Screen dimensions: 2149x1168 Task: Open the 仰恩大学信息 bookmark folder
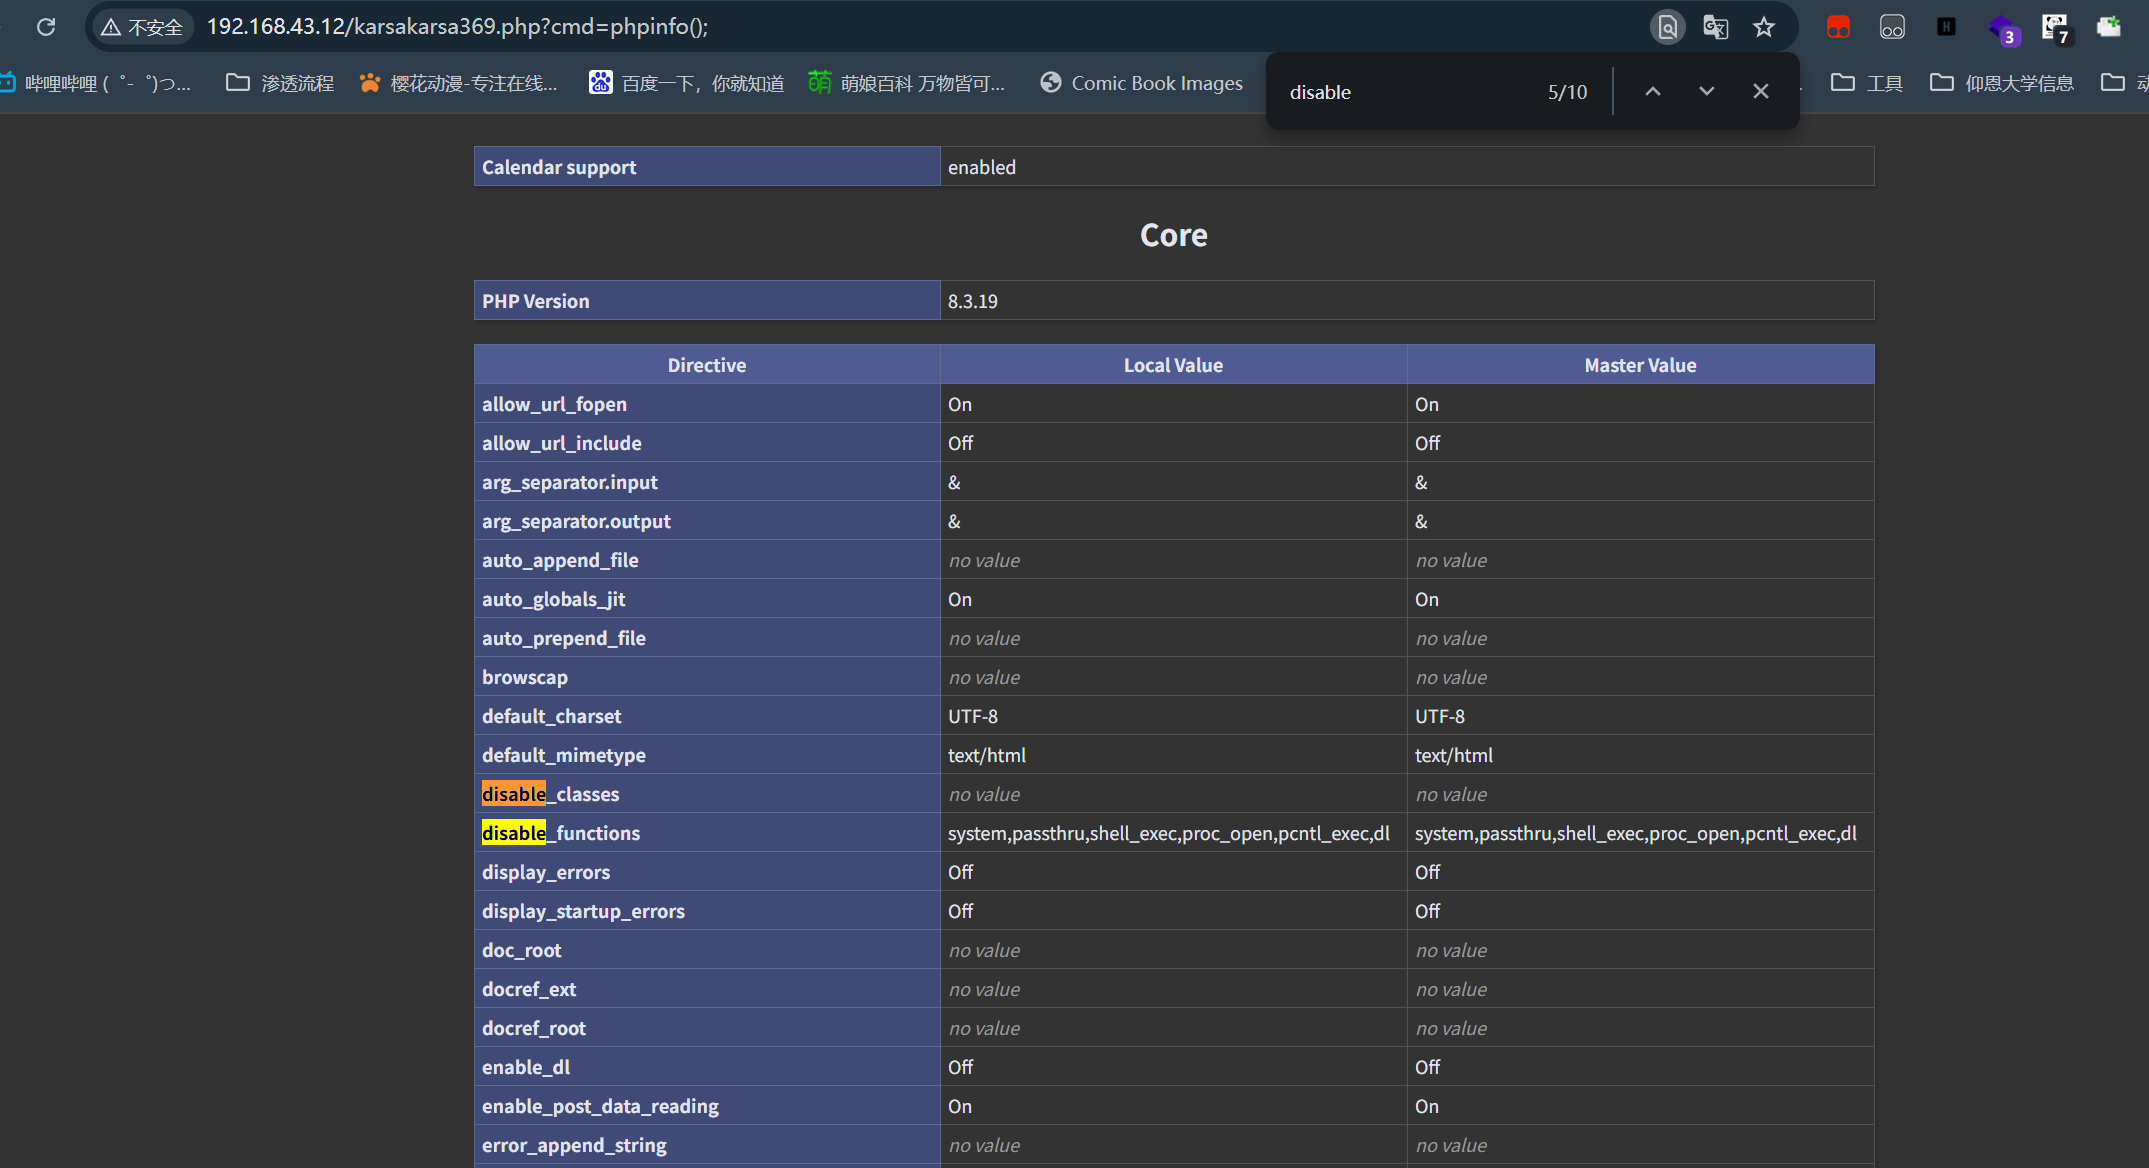coord(2002,83)
